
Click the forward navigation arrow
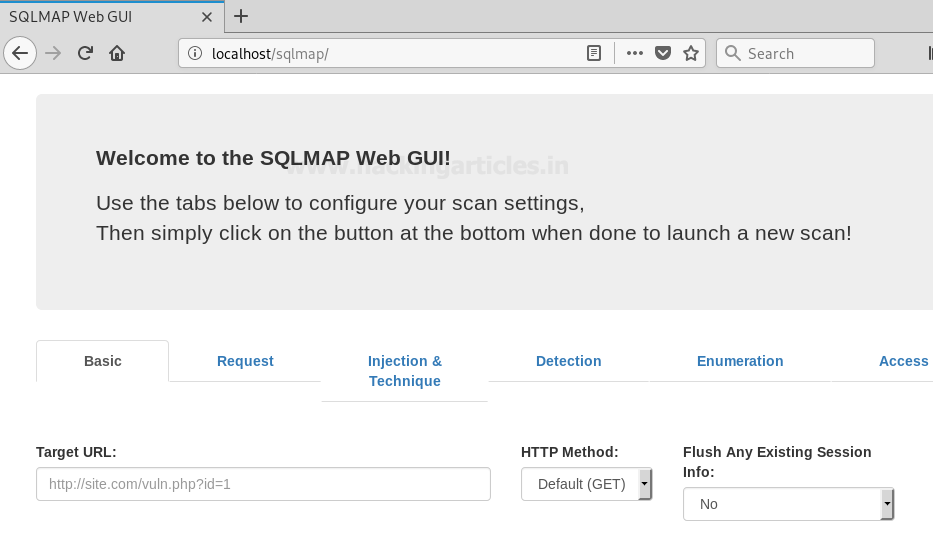point(53,54)
